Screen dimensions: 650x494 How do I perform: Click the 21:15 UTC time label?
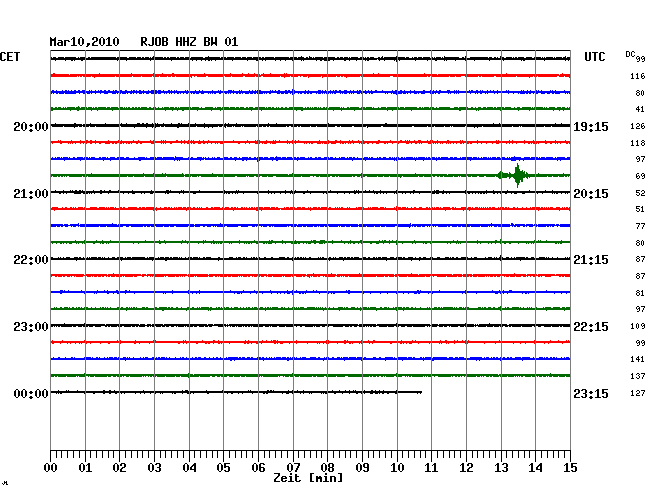591,260
